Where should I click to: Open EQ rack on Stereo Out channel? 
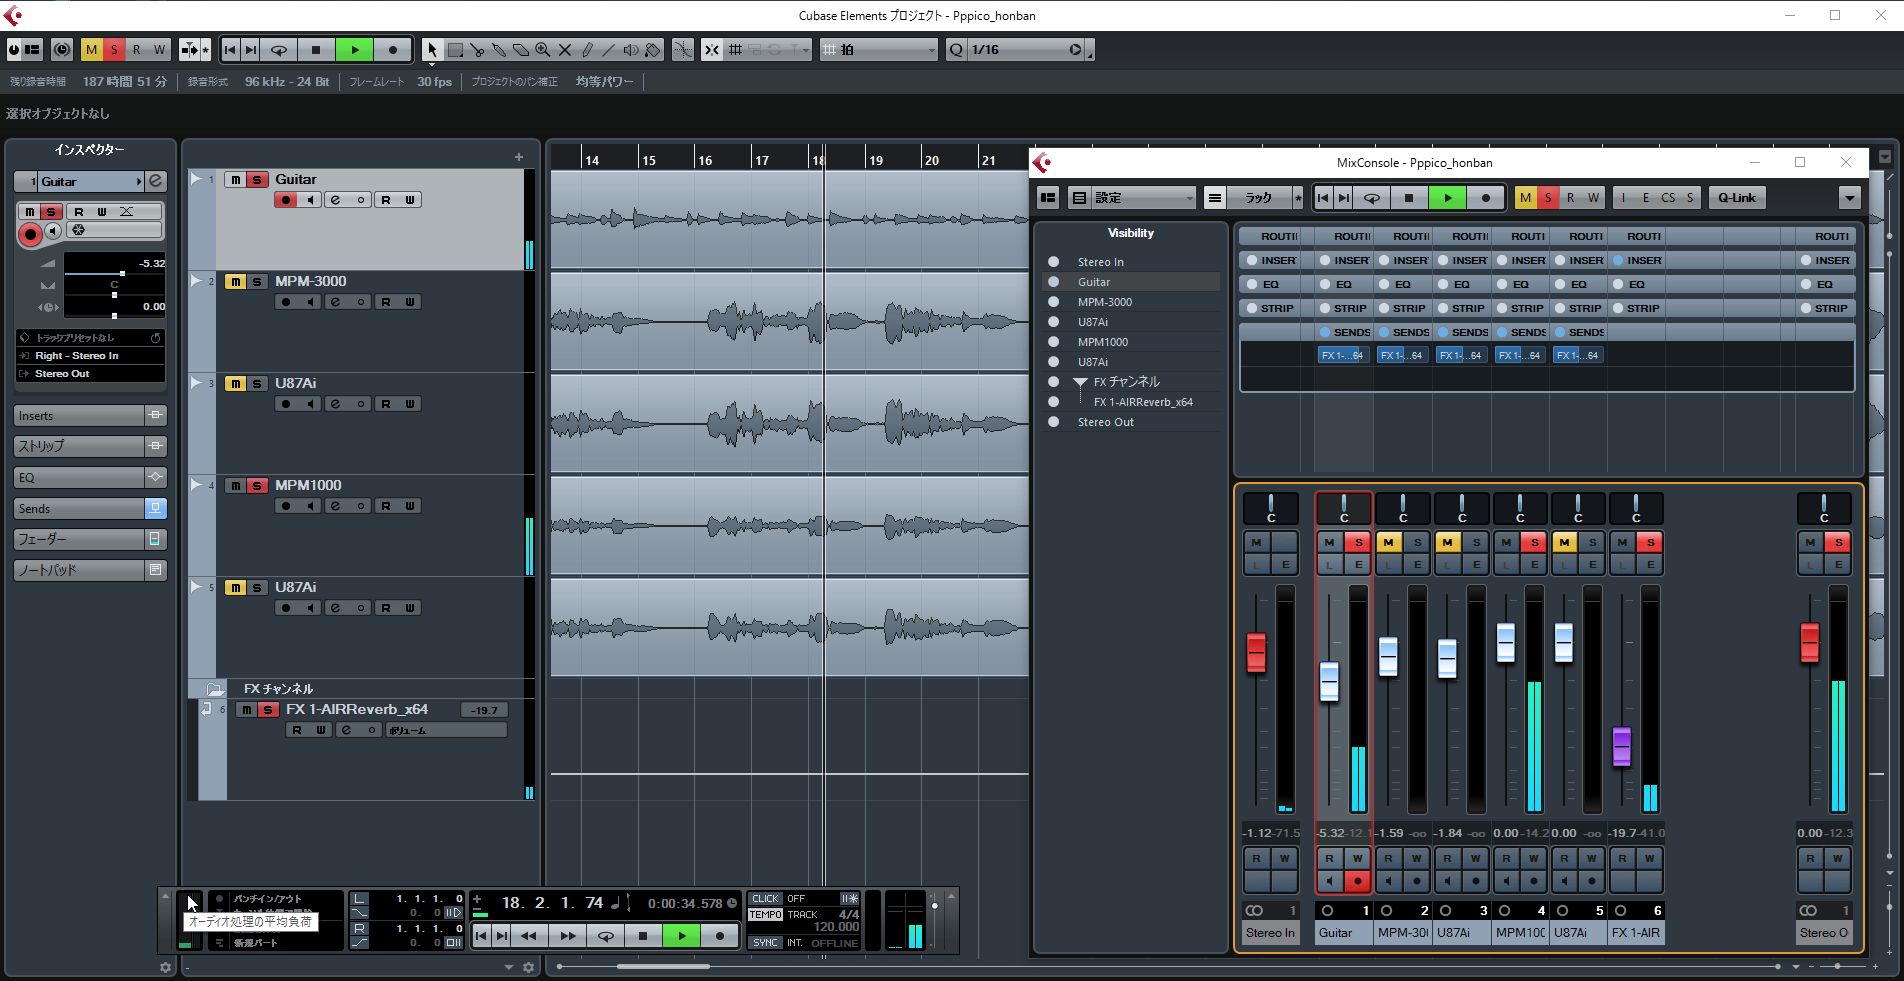click(x=1826, y=284)
